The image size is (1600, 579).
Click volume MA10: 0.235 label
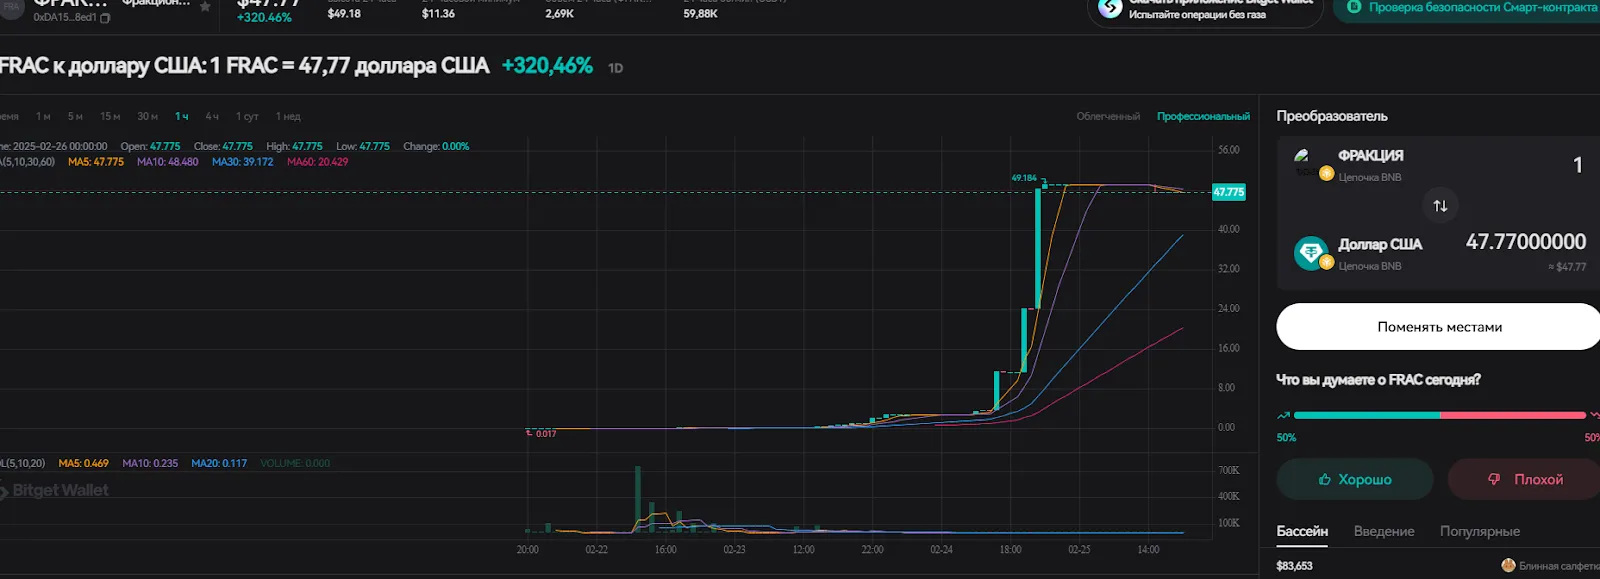click(x=150, y=464)
